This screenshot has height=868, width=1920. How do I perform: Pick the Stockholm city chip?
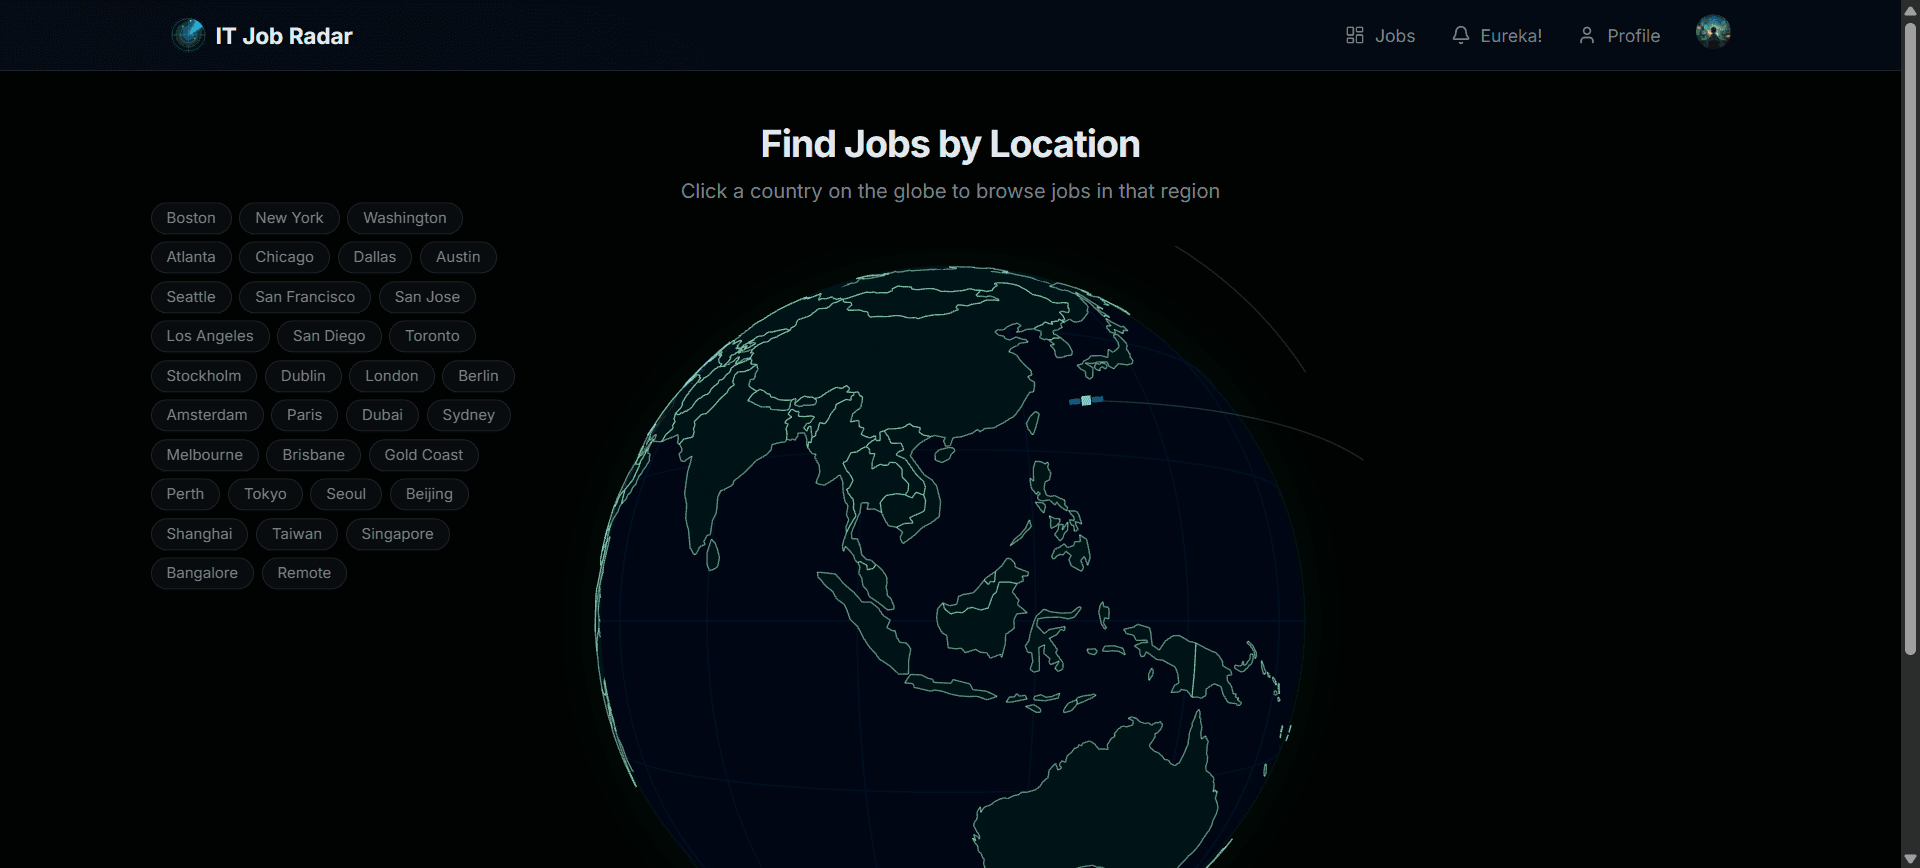coord(203,376)
